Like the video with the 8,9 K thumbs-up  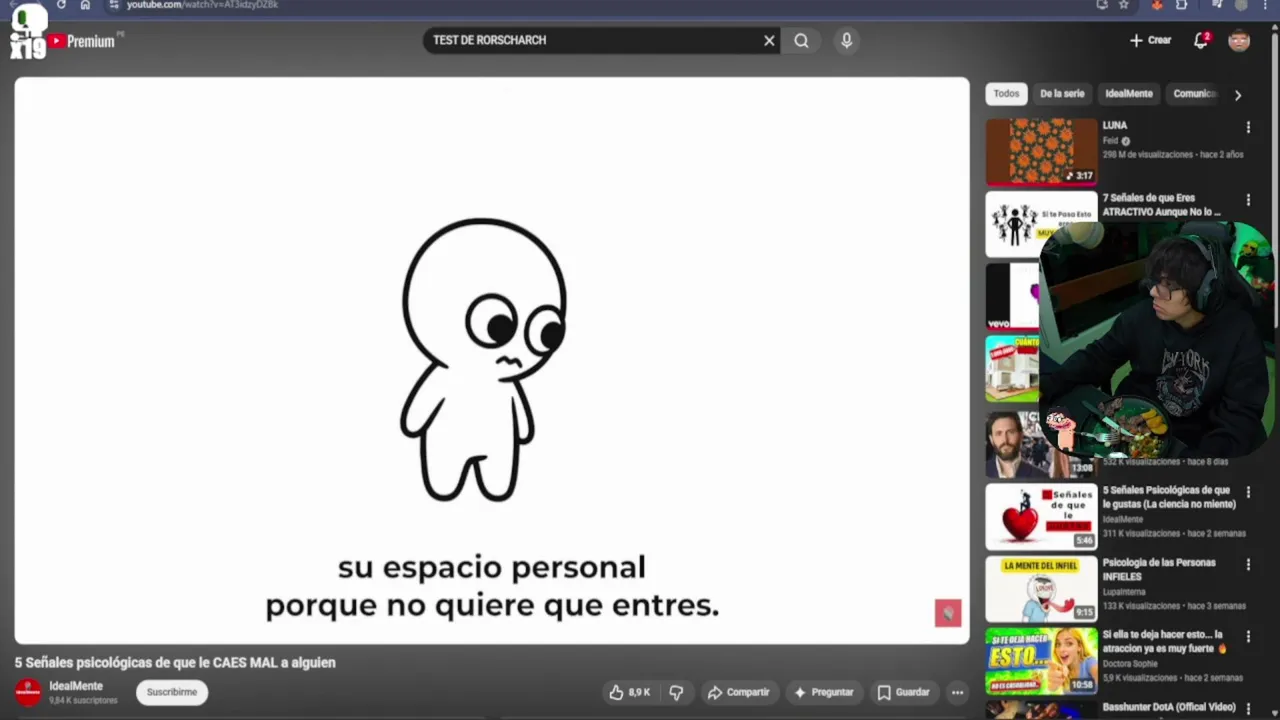(630, 692)
